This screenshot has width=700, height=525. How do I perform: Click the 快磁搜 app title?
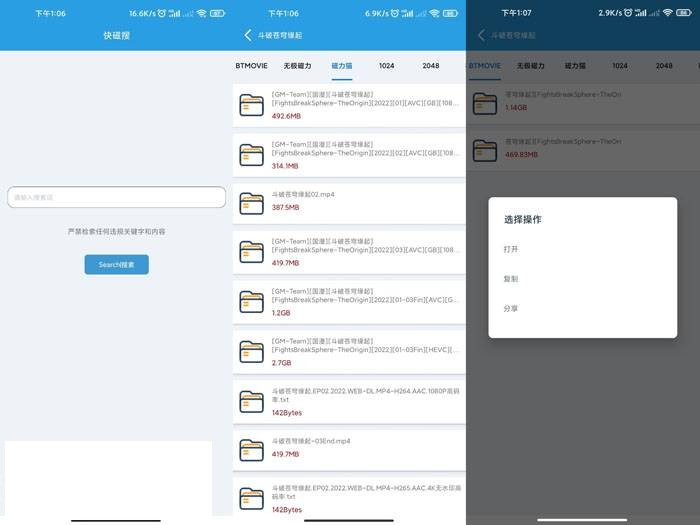coord(117,36)
